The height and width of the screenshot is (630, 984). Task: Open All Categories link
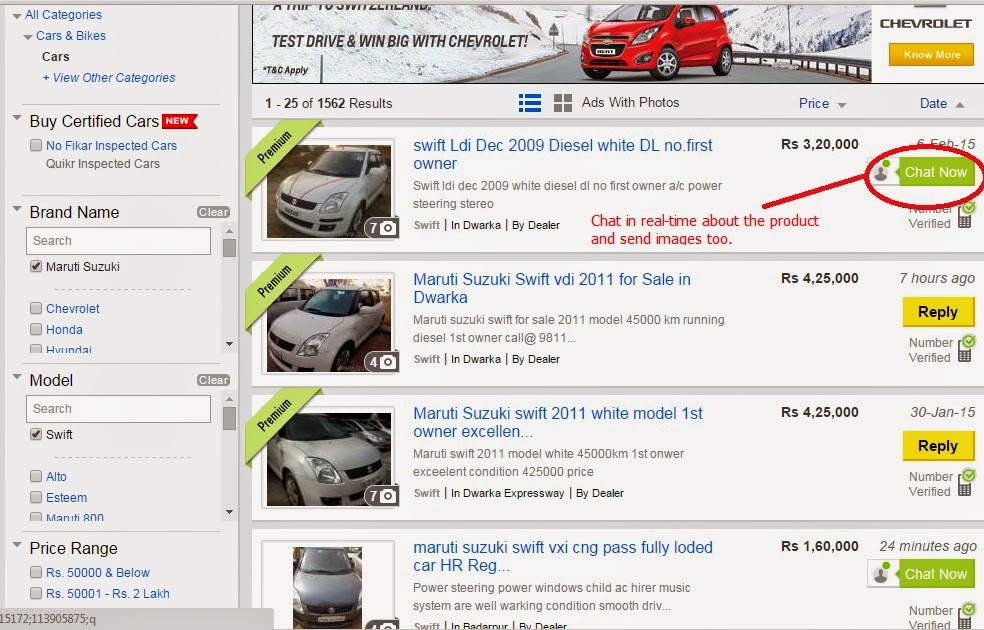pyautogui.click(x=63, y=14)
